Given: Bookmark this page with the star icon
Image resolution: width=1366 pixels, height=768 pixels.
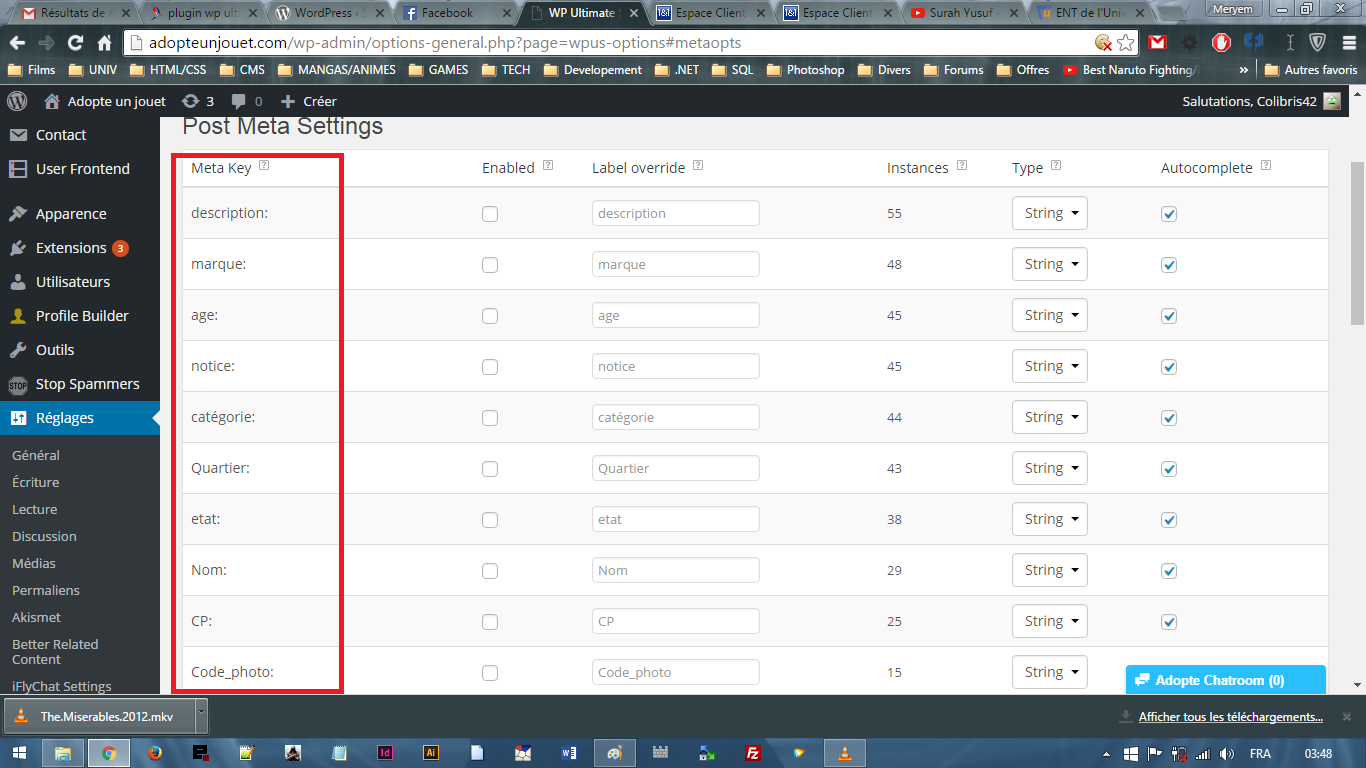Looking at the screenshot, I should pos(1126,42).
